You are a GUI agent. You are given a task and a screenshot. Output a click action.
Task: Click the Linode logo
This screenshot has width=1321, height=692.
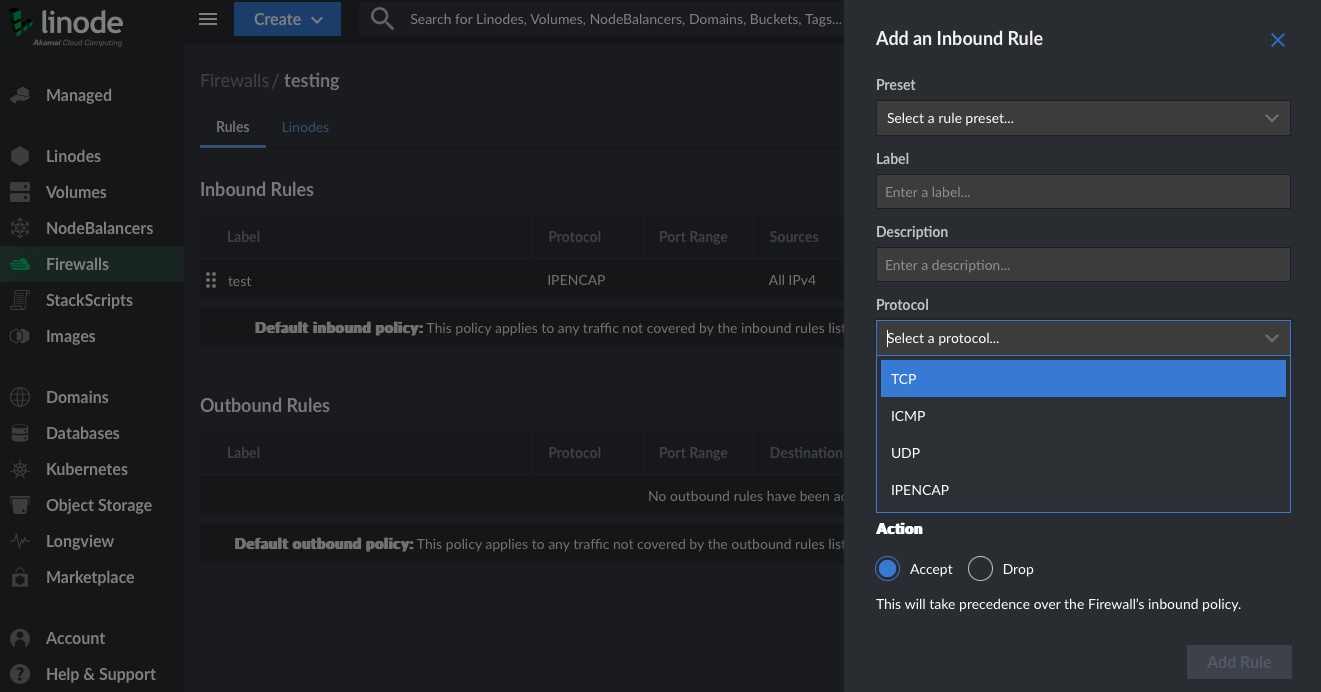click(x=66, y=25)
